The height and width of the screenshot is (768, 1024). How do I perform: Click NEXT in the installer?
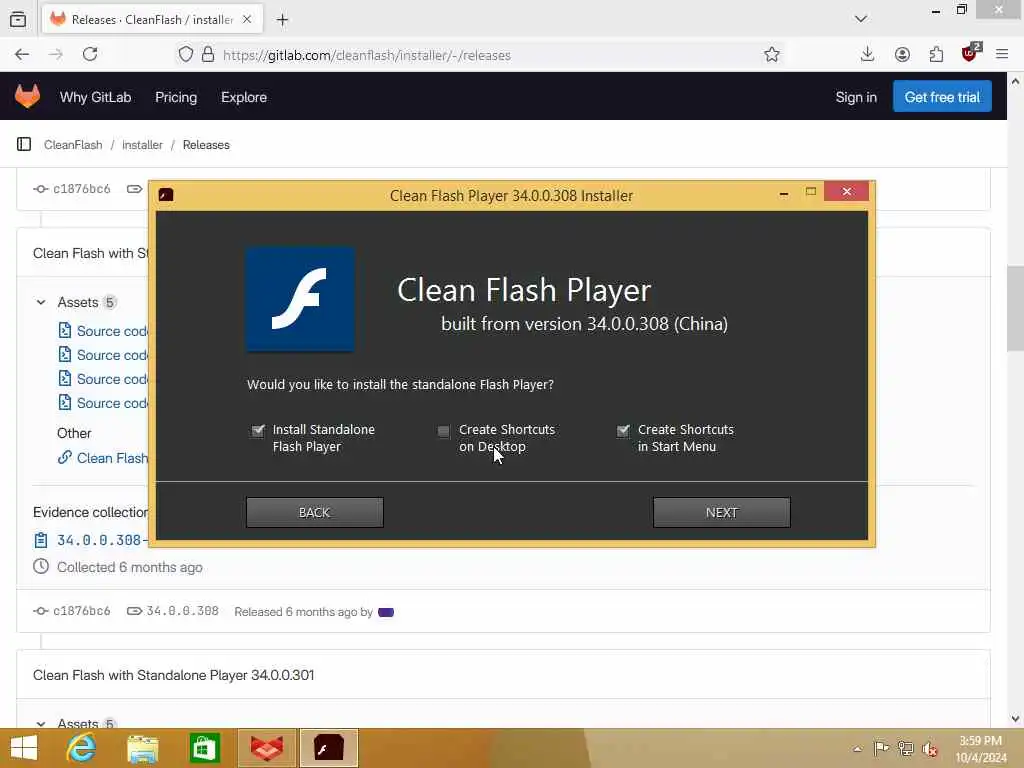(x=722, y=513)
